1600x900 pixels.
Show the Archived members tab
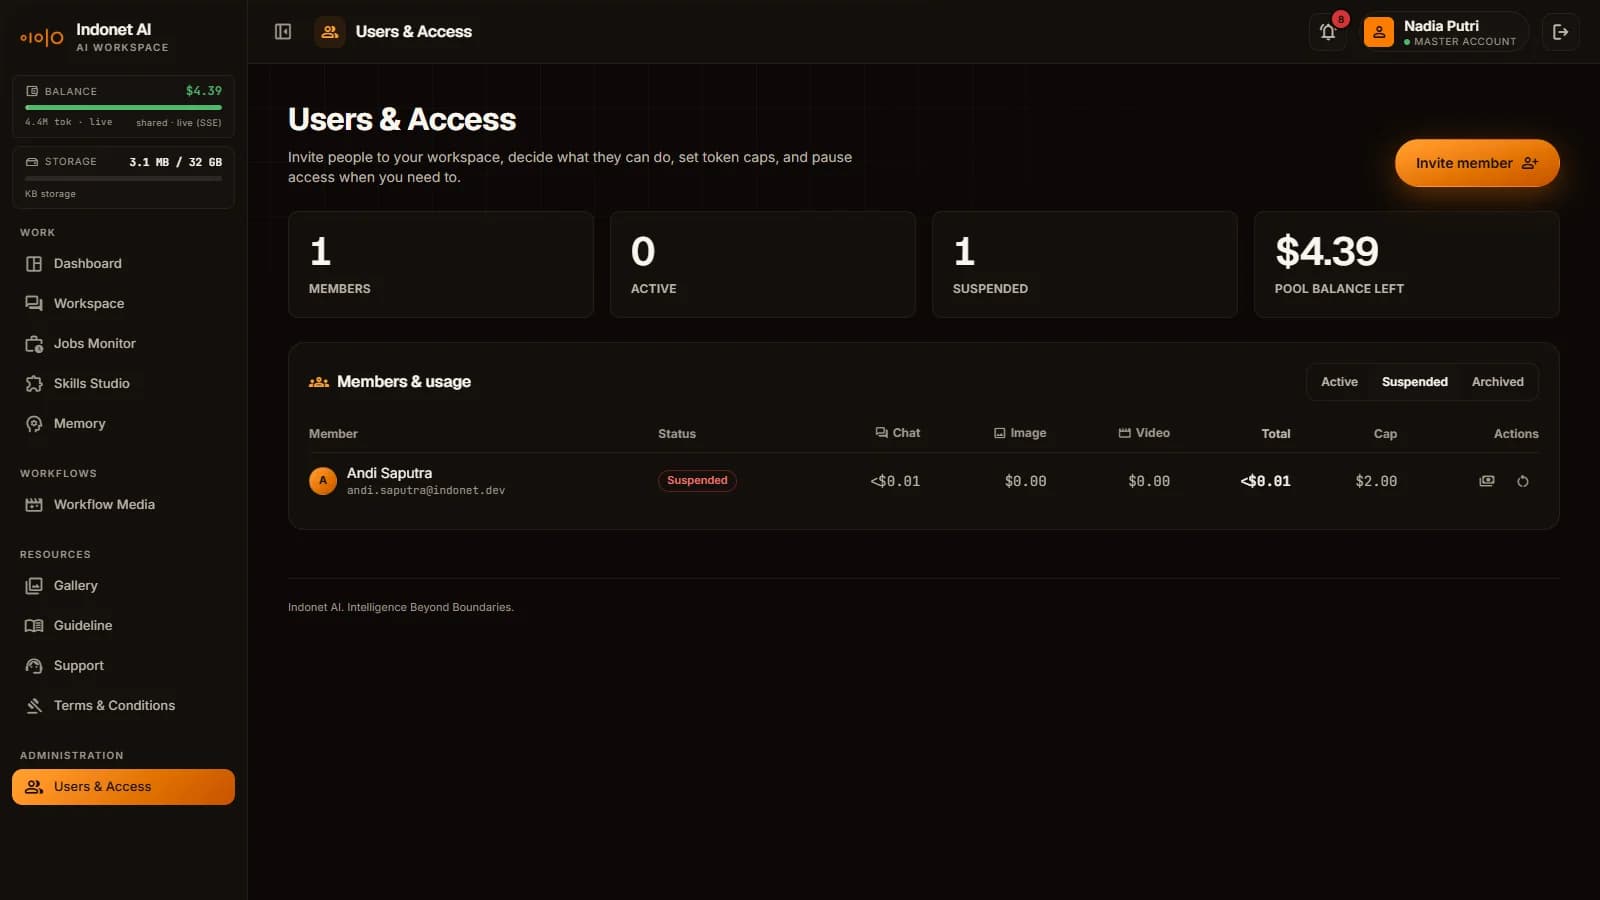tap(1497, 382)
